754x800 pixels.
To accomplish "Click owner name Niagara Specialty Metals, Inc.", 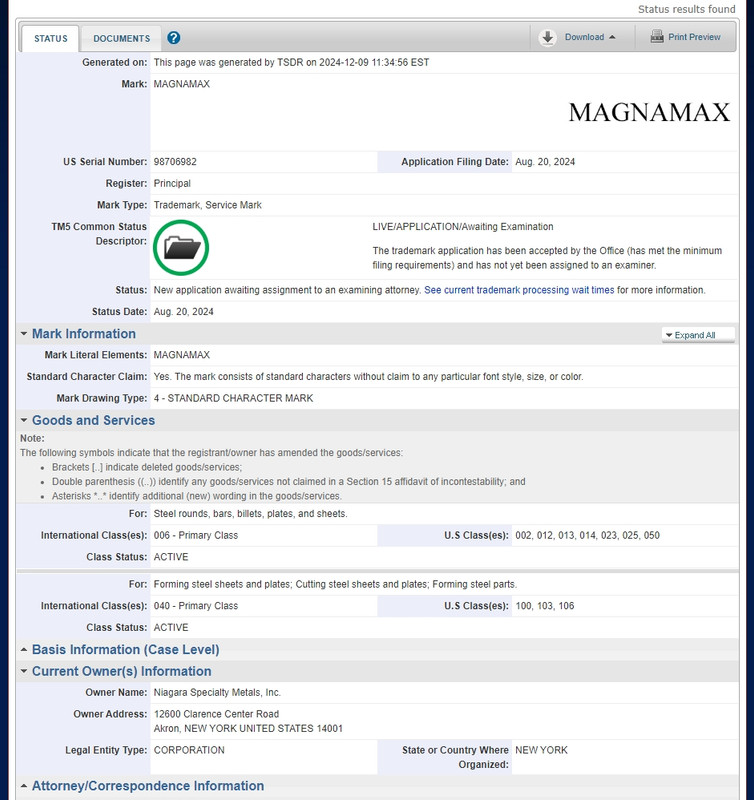I will click(217, 692).
